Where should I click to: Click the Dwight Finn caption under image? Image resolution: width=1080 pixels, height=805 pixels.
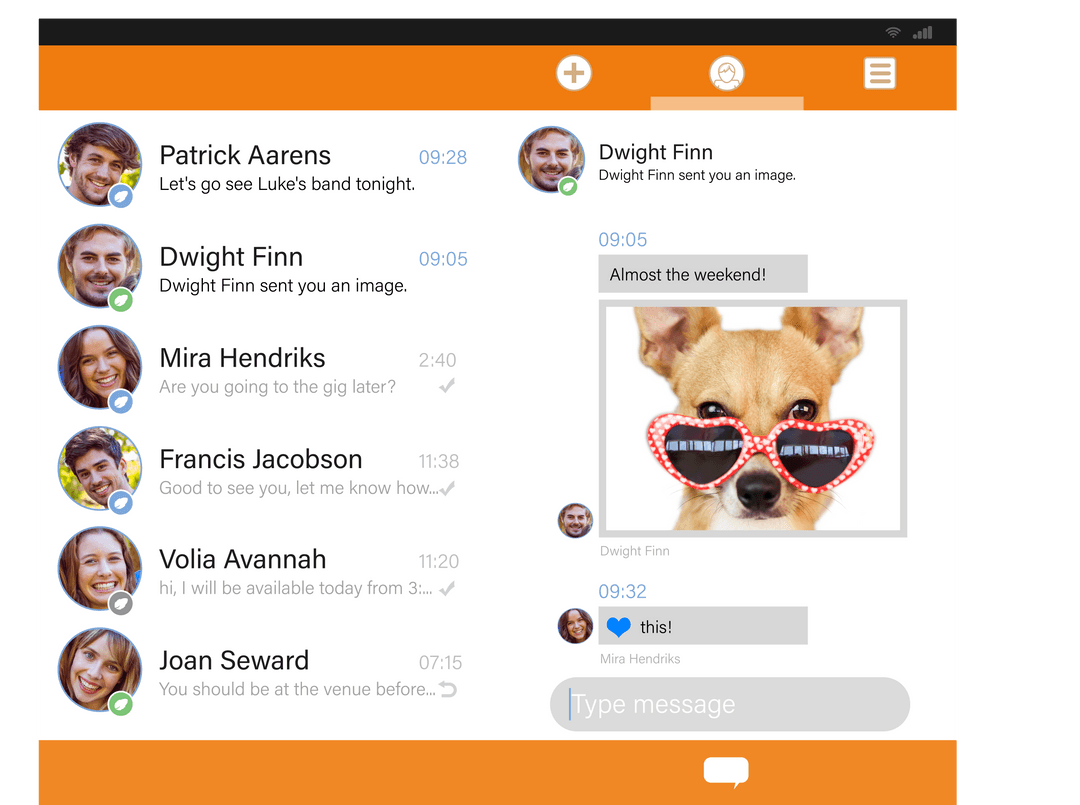(634, 551)
